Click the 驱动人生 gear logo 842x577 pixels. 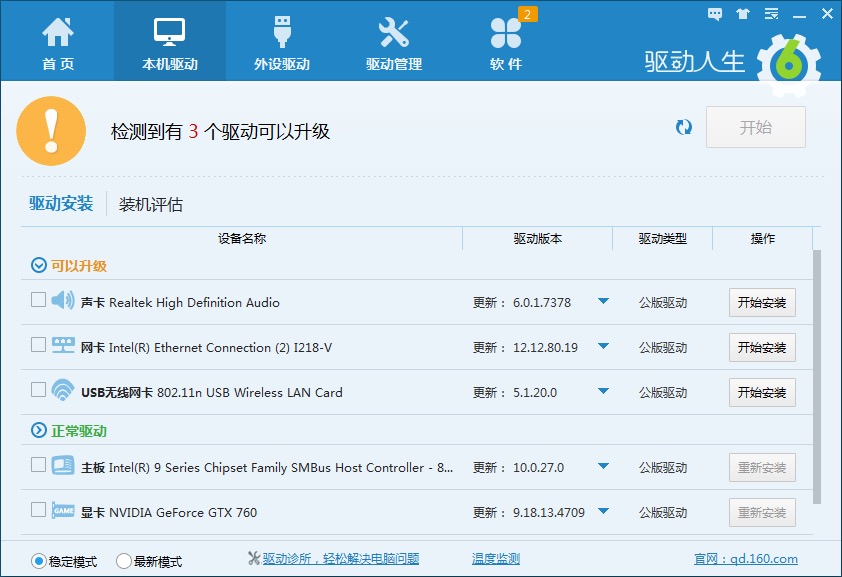pos(788,65)
